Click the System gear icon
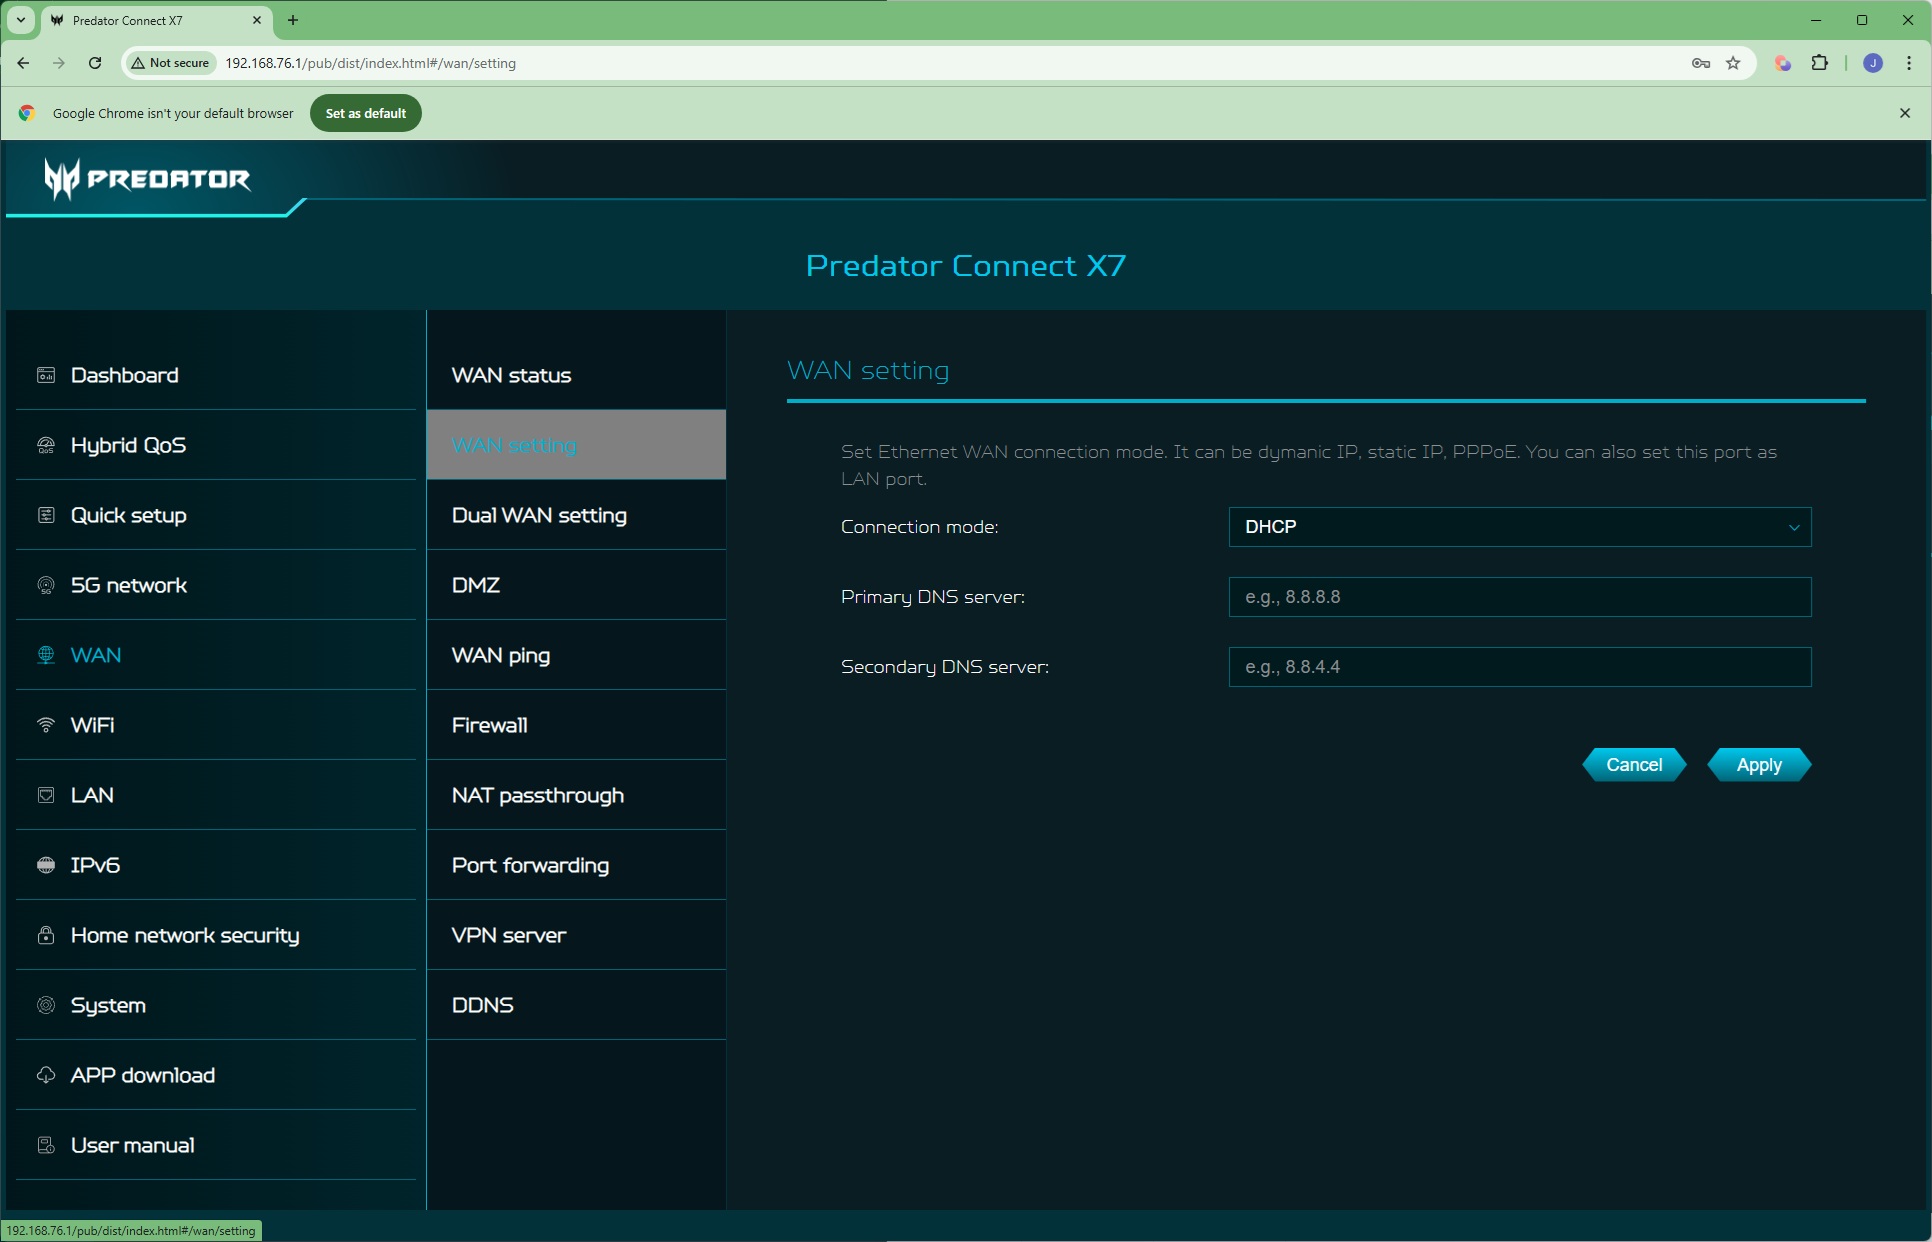Viewport: 1932px width, 1242px height. (x=46, y=1005)
